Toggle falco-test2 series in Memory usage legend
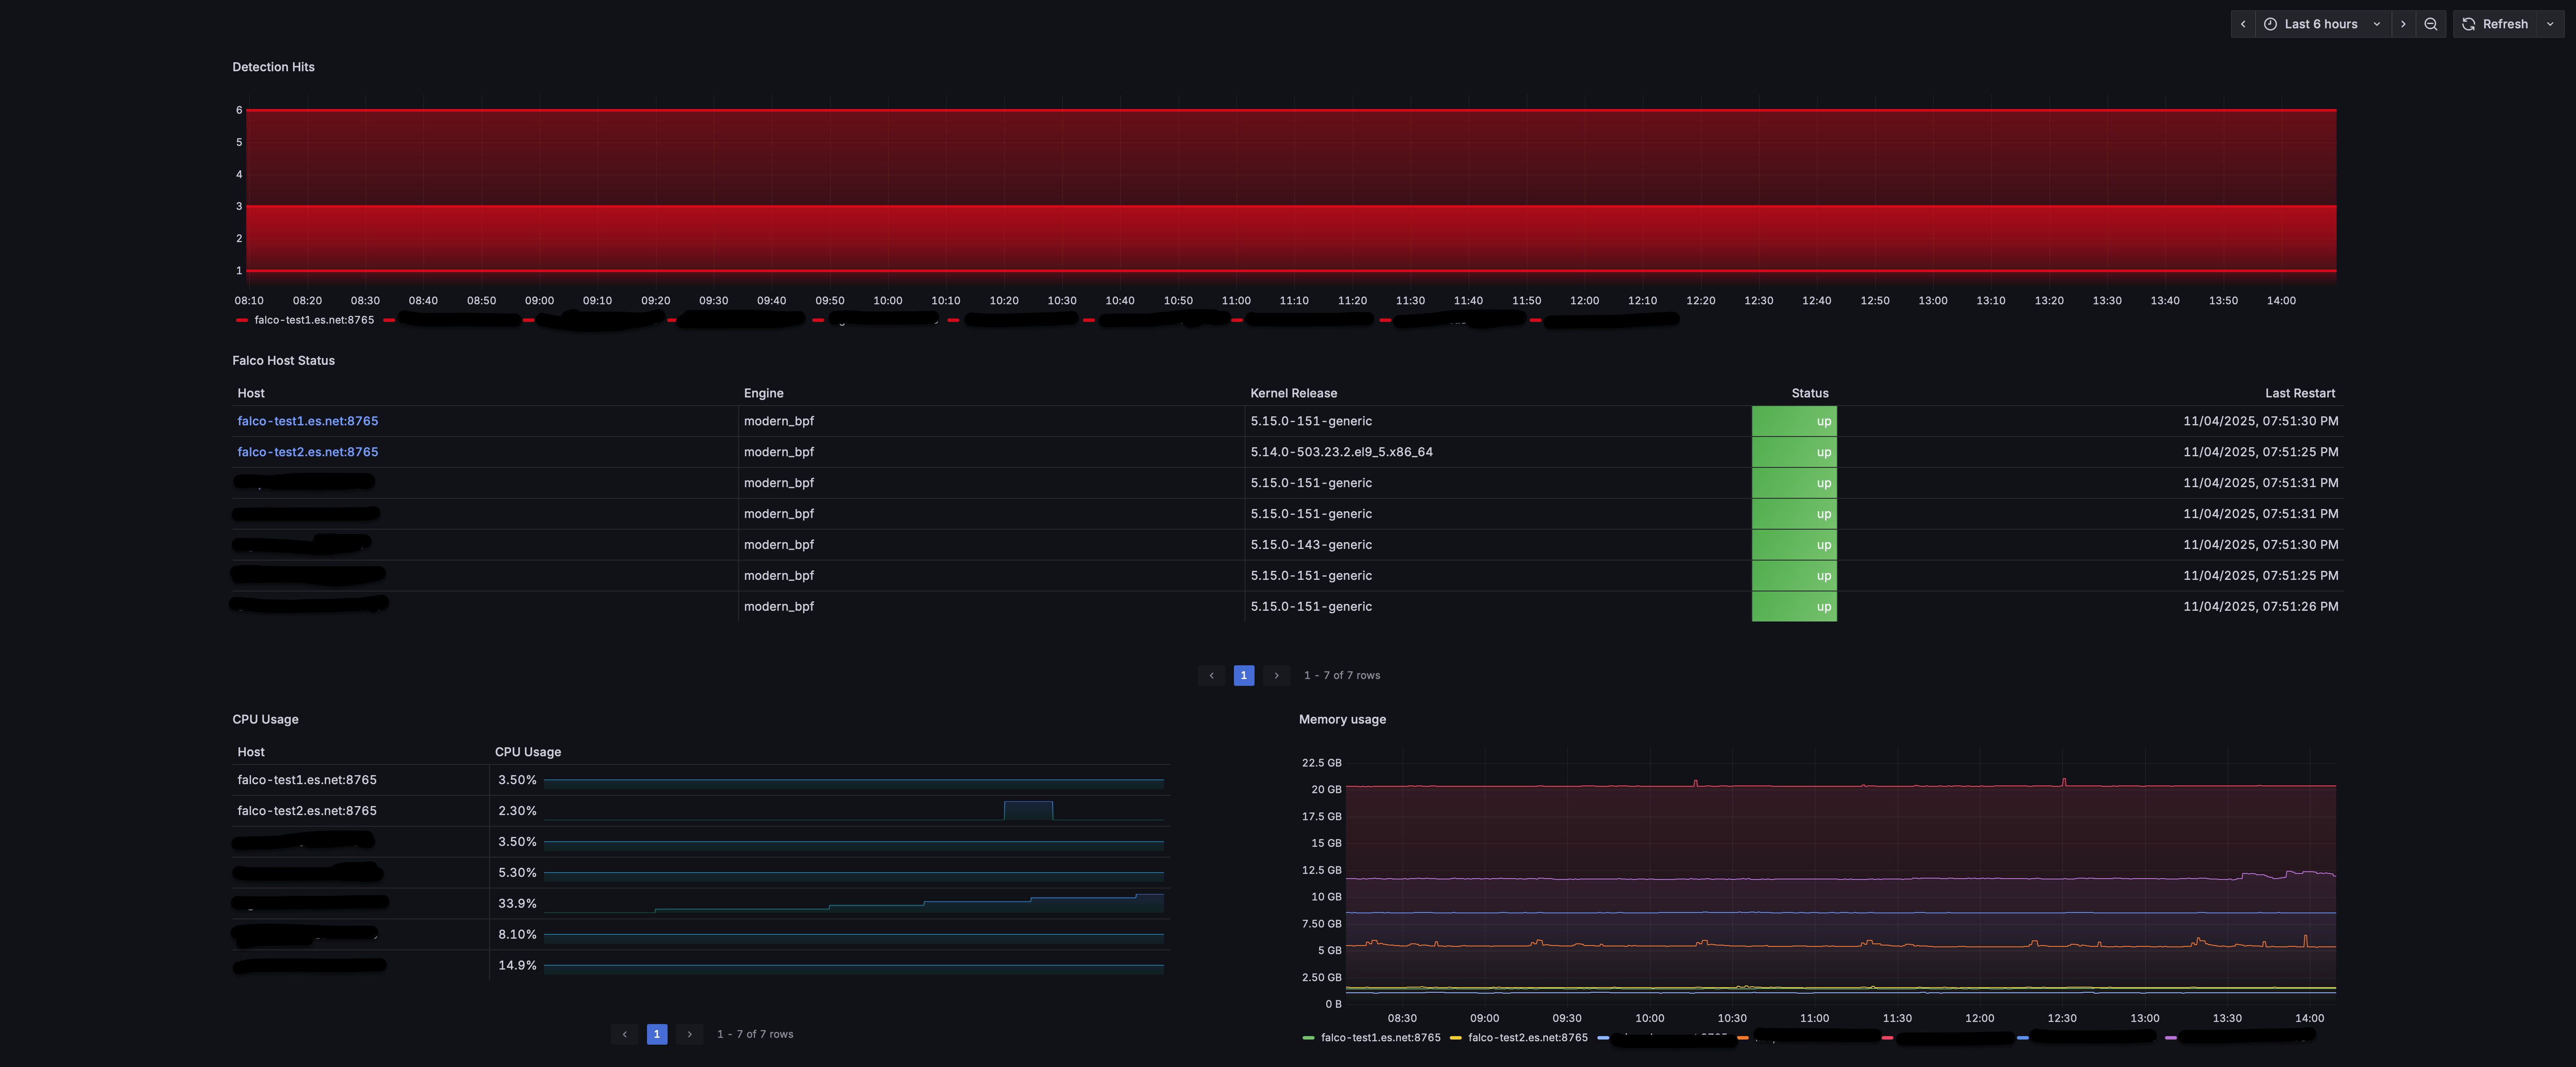Image resolution: width=2576 pixels, height=1067 pixels. tap(1527, 1038)
